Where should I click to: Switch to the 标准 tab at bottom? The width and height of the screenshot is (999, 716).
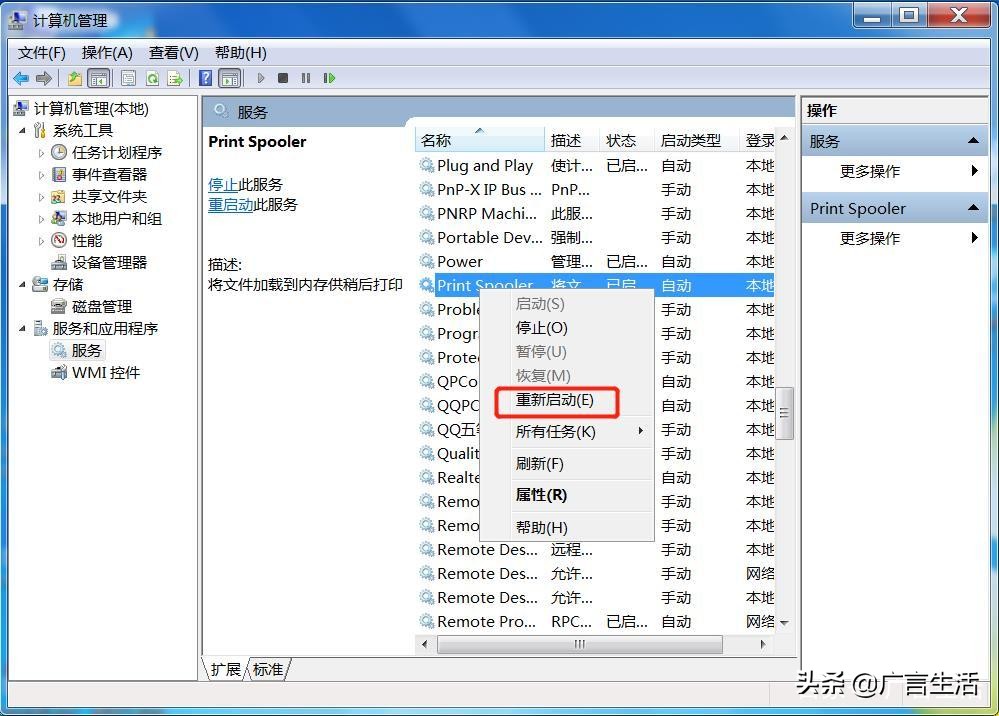[x=266, y=669]
